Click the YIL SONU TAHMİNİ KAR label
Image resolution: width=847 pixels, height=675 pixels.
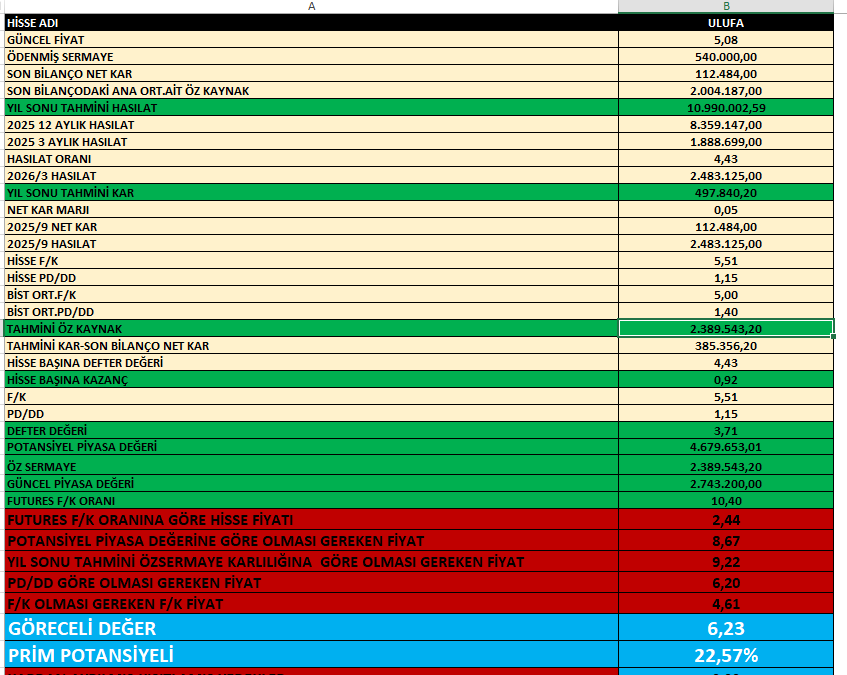click(x=311, y=193)
